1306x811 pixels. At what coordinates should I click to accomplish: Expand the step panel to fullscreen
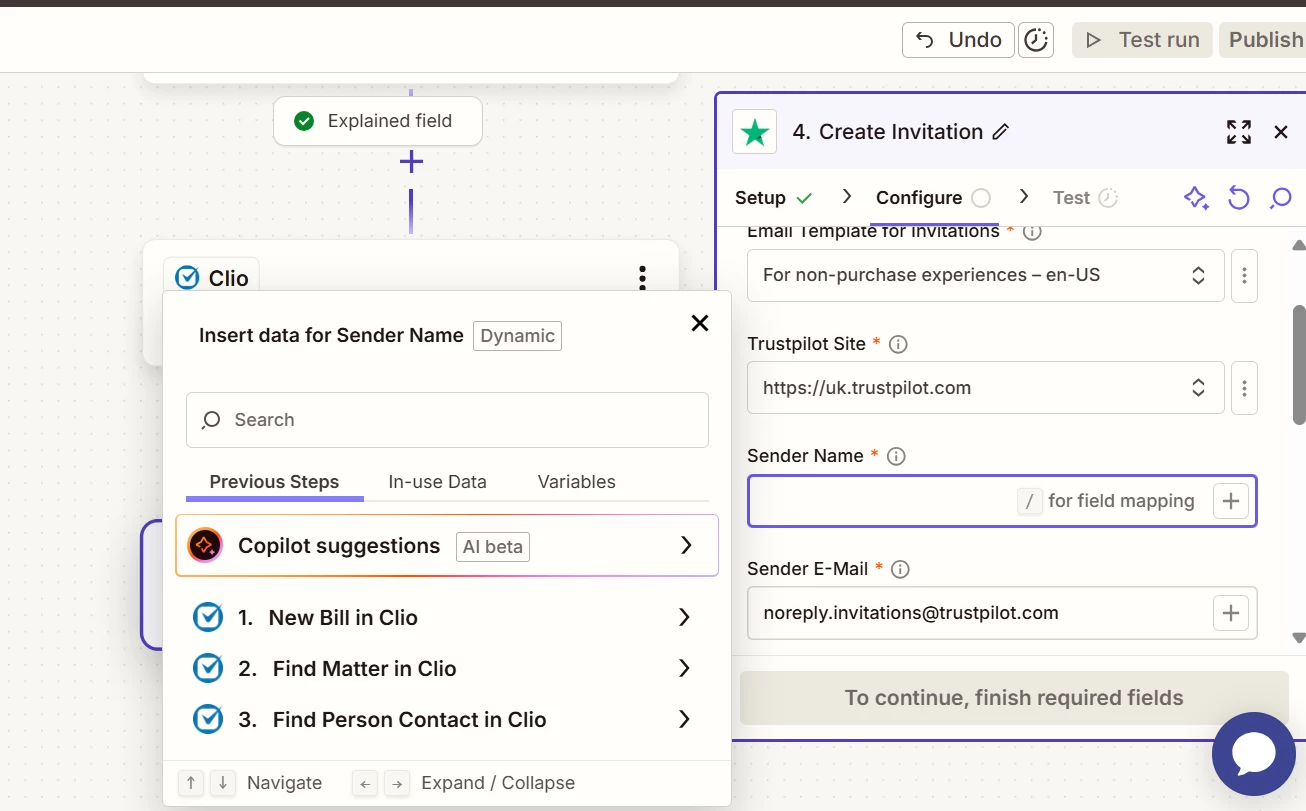[1239, 132]
